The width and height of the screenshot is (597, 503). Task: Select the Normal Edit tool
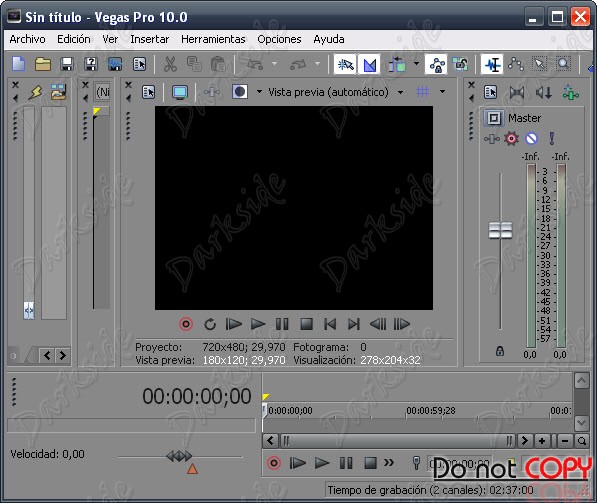(492, 64)
